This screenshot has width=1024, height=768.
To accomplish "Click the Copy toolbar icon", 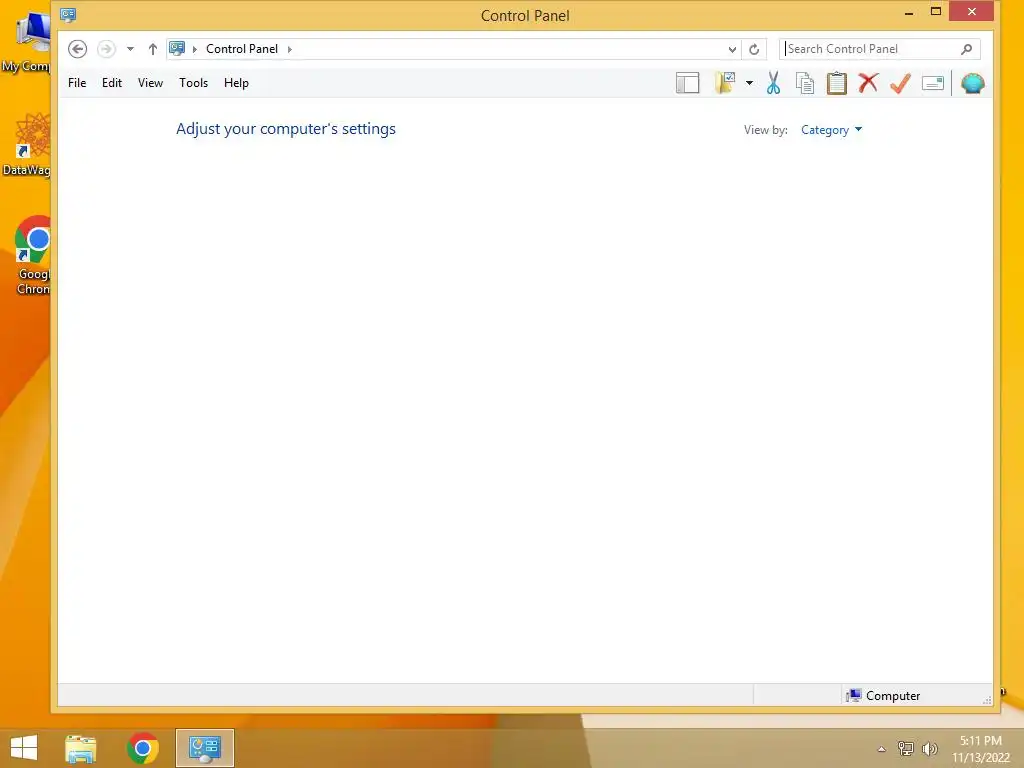I will point(805,83).
